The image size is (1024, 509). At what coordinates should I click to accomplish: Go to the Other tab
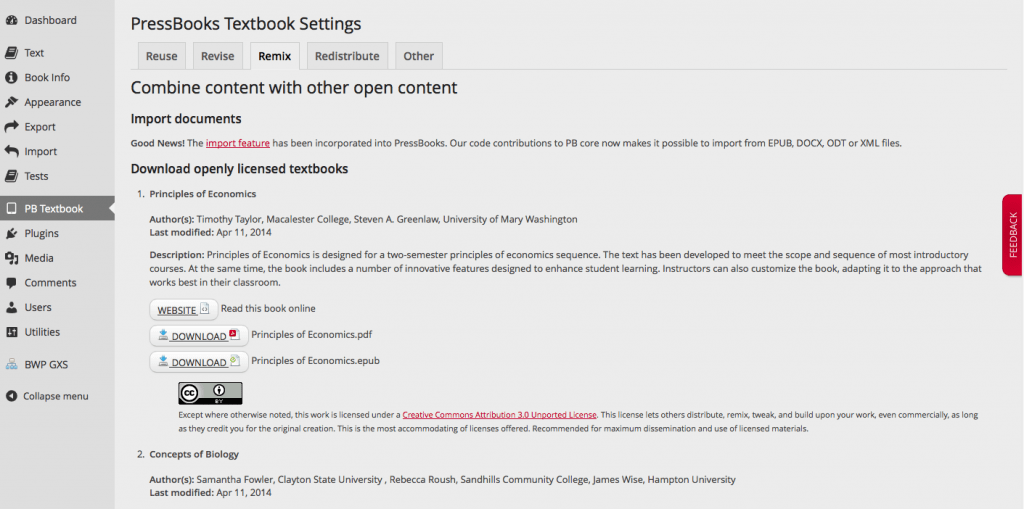coord(418,56)
